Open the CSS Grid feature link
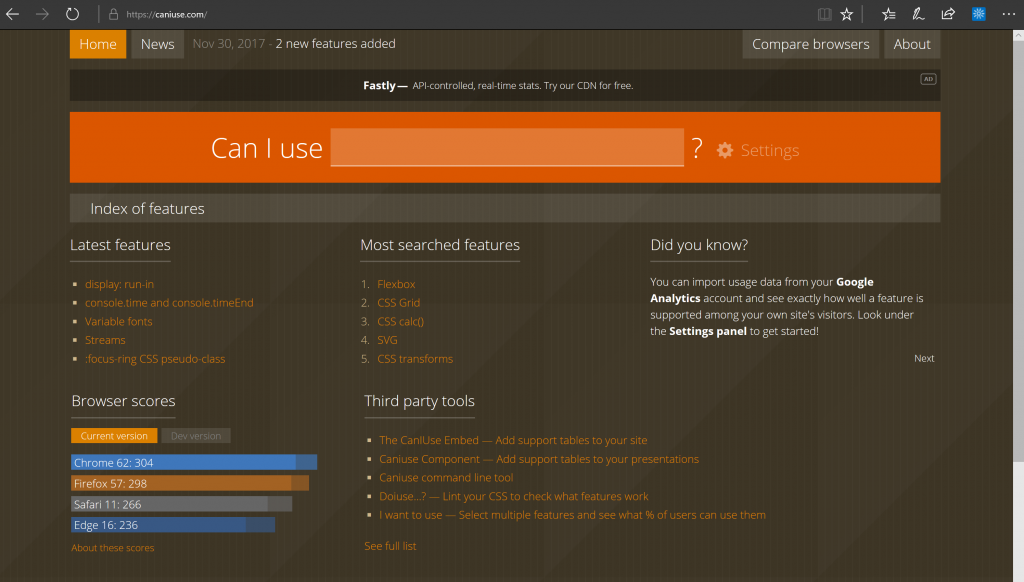The height and width of the screenshot is (582, 1024). pos(398,302)
